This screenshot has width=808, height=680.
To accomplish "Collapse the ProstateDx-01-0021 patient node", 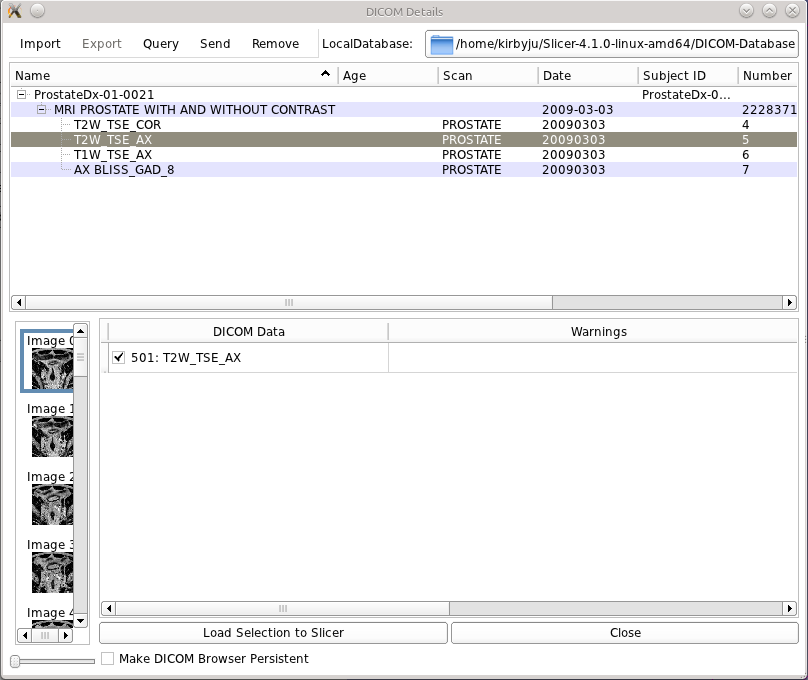I will click(x=22, y=94).
